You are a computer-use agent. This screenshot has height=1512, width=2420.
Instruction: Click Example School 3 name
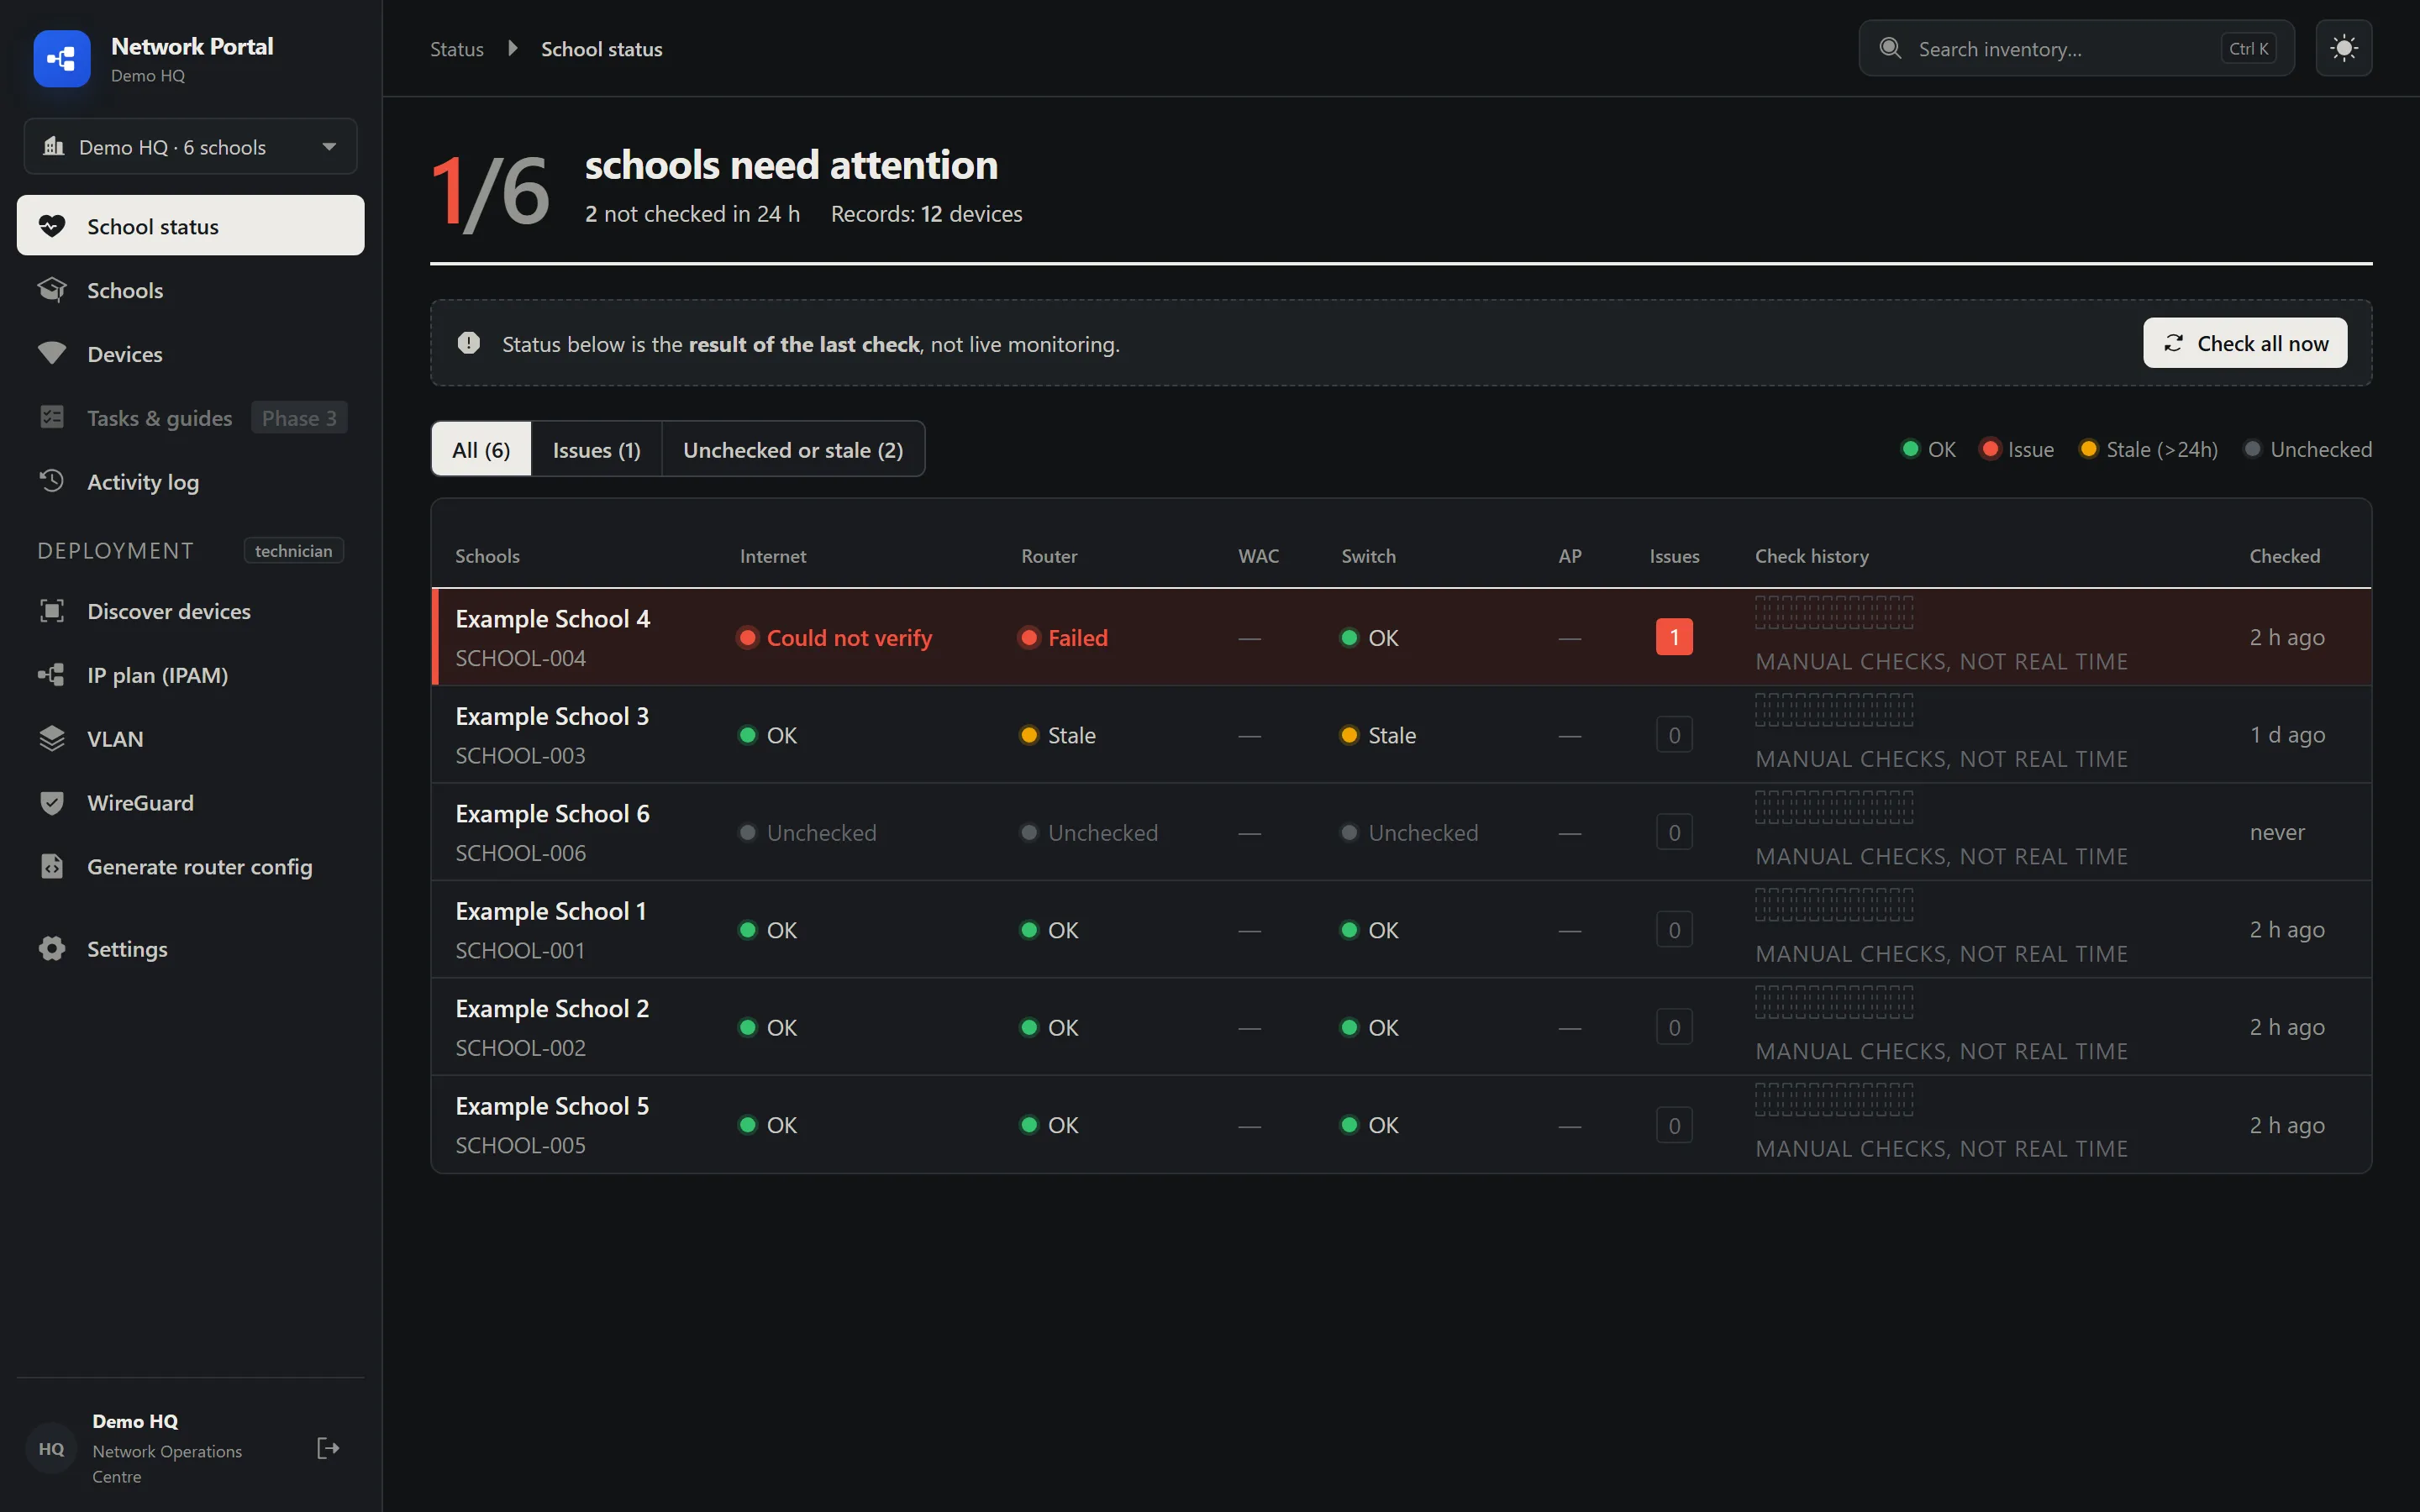pyautogui.click(x=552, y=716)
